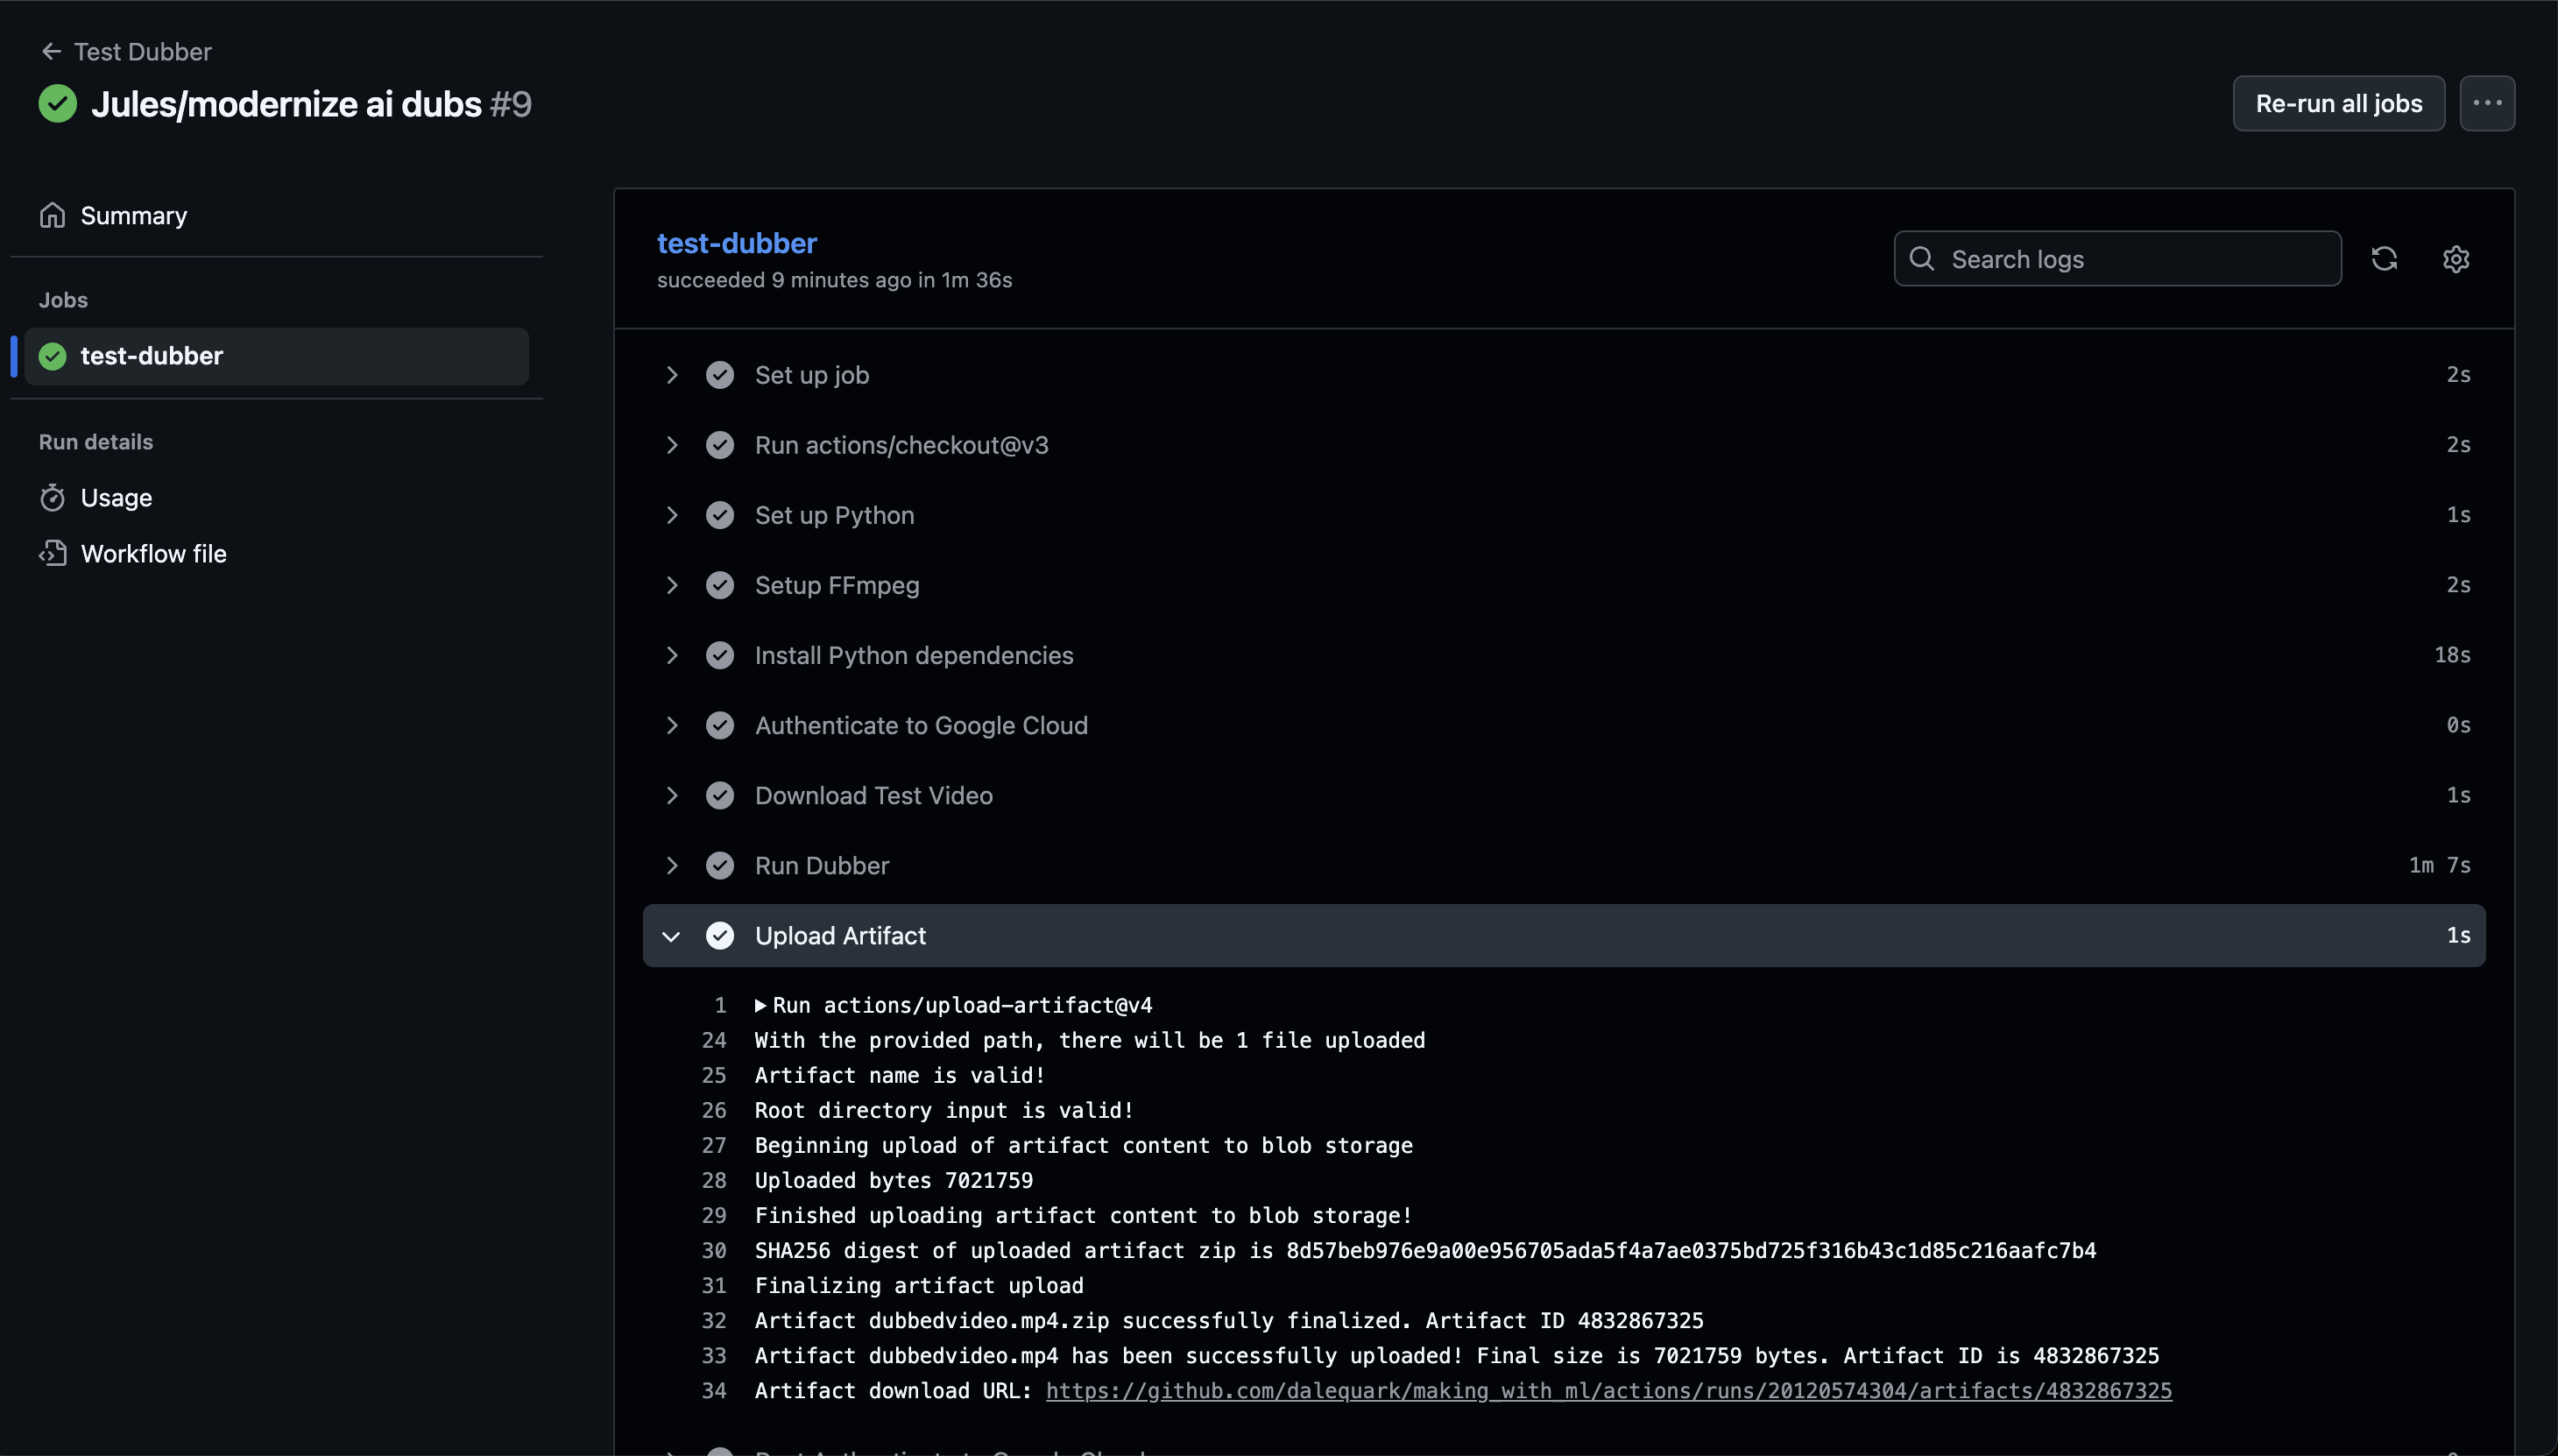Click the success check on the Run Dubber step
Viewport: 2558px width, 1456px height.
click(x=721, y=865)
